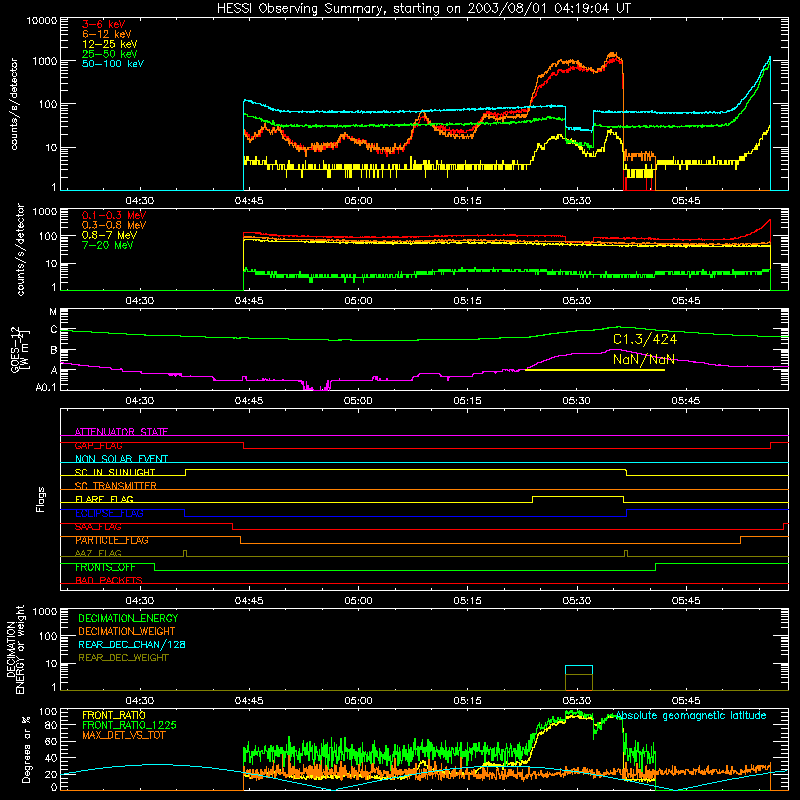Screen dimensions: 800x800
Task: Click the NaN/NaN annotation in GOES panel
Action: click(x=643, y=359)
